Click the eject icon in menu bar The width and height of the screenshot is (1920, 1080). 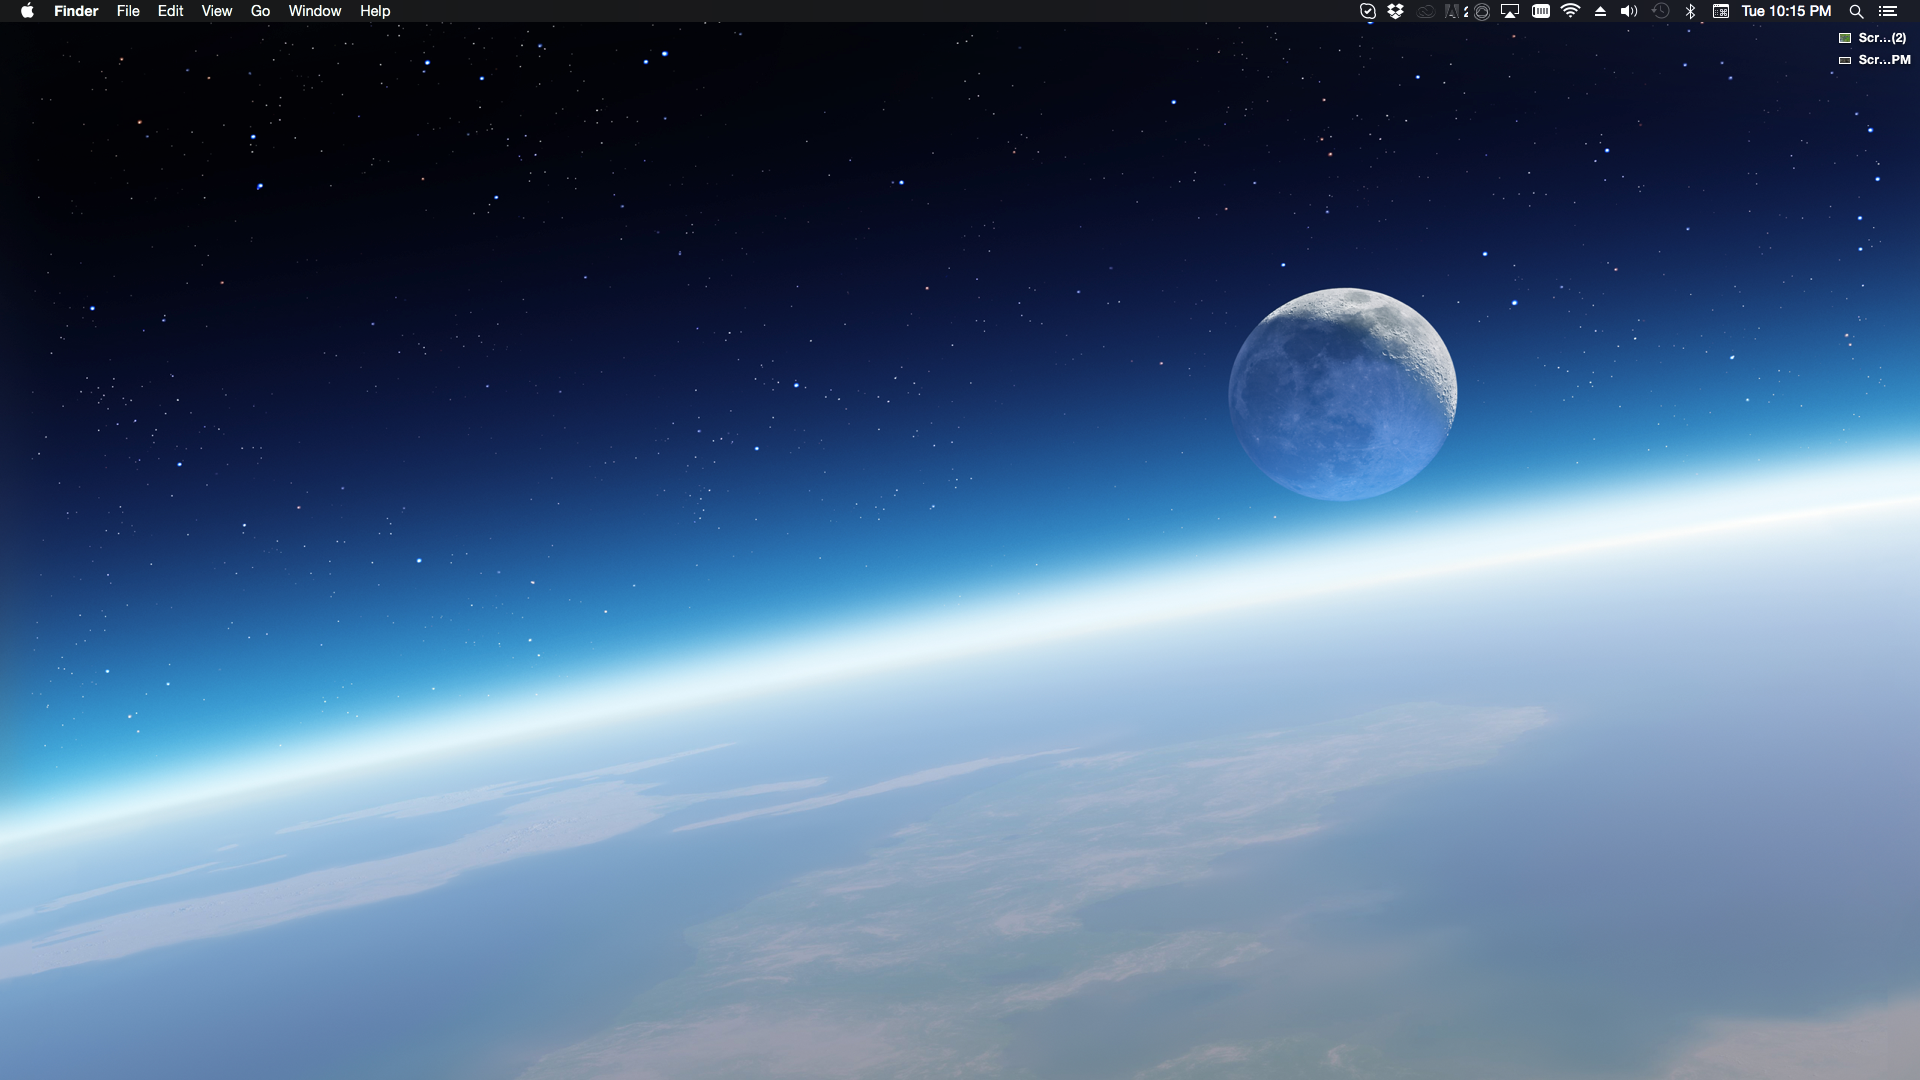click(1600, 11)
